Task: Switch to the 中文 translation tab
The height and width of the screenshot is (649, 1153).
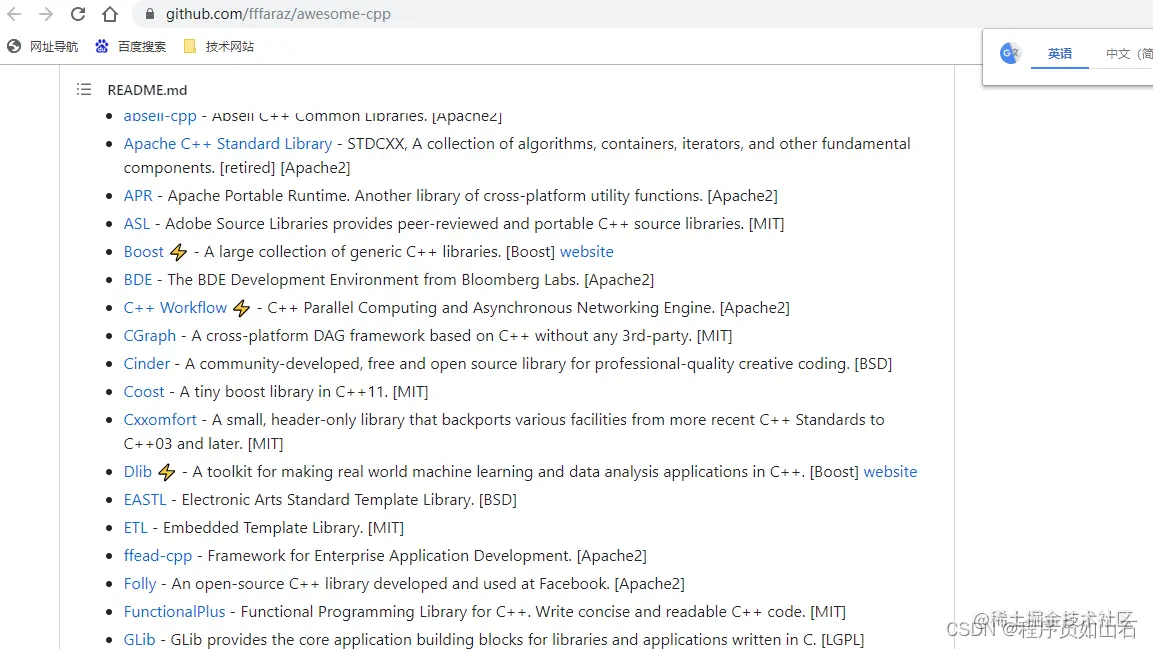Action: [x=1124, y=54]
